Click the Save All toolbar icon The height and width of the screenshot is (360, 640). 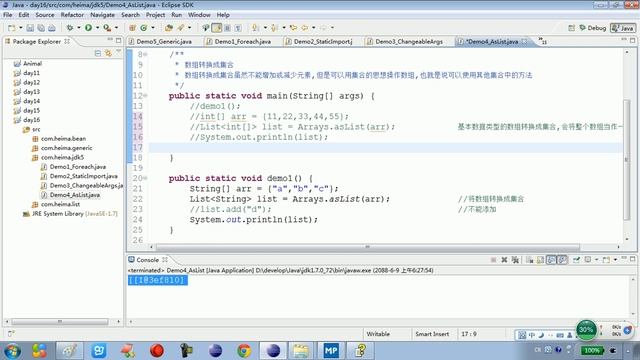coord(41,28)
